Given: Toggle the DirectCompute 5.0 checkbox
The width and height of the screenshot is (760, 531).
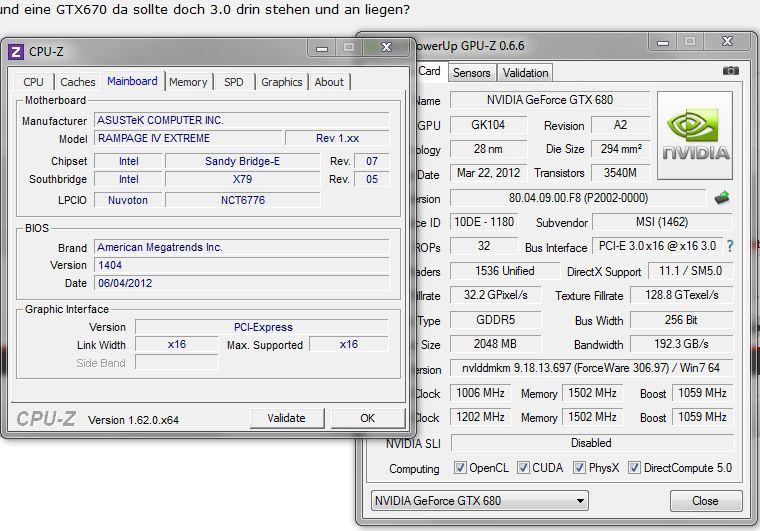Looking at the screenshot, I should point(634,468).
